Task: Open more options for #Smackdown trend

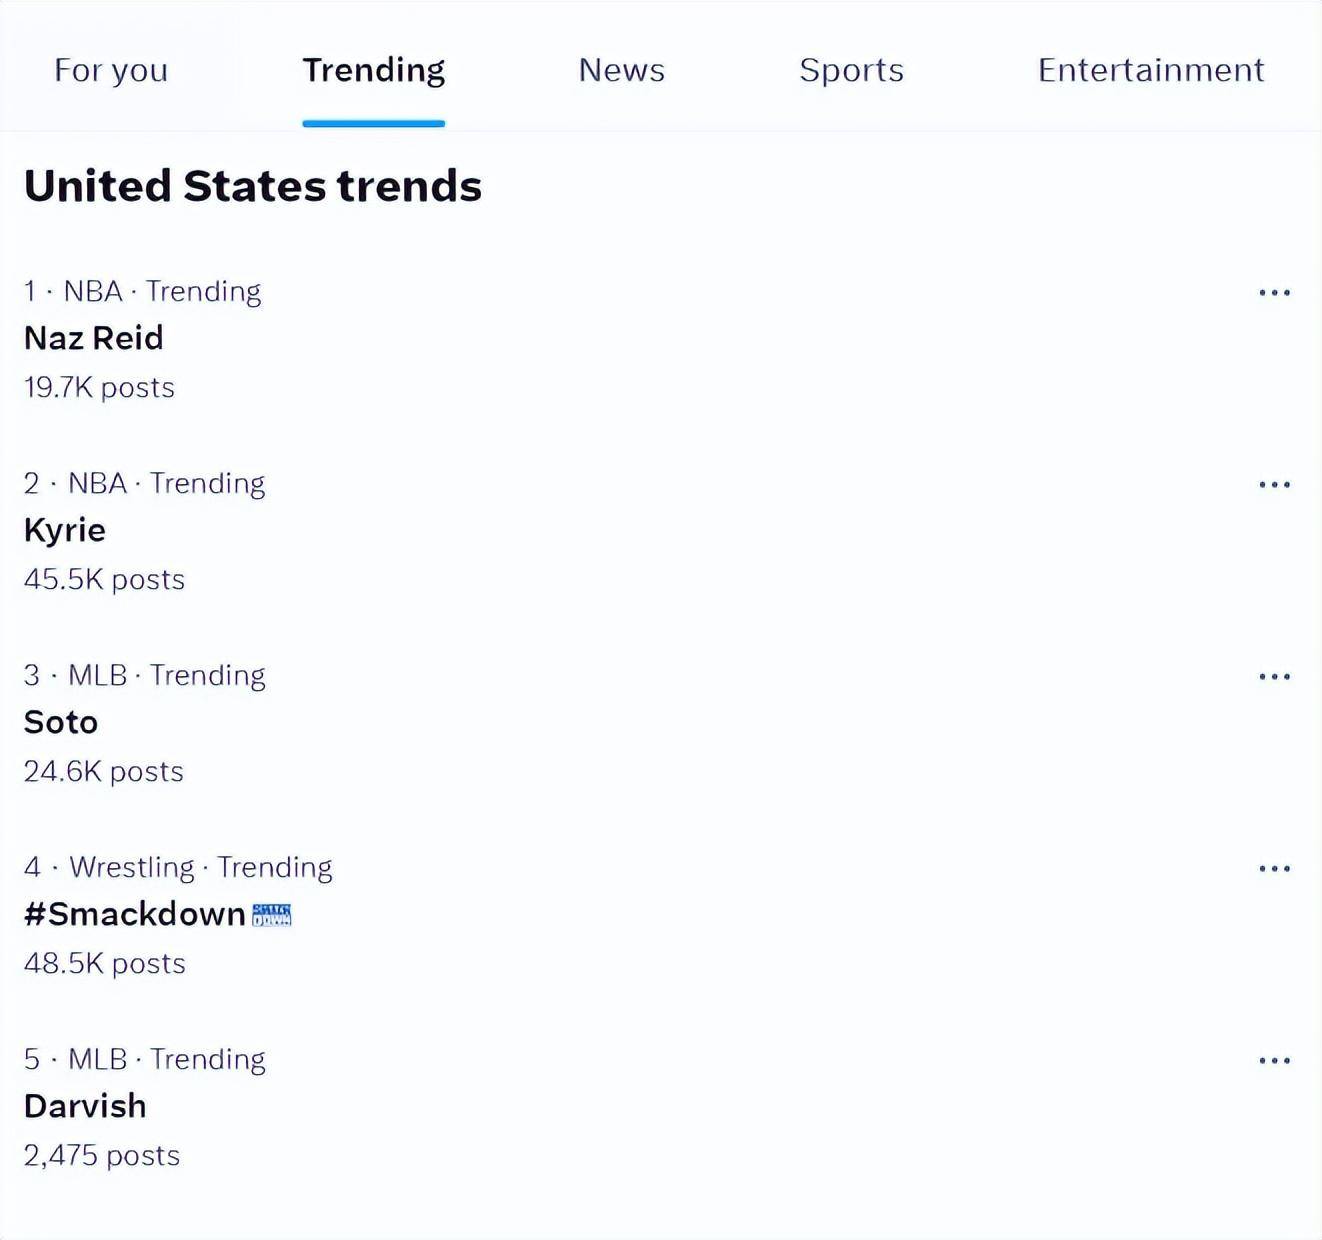Action: tap(1274, 869)
